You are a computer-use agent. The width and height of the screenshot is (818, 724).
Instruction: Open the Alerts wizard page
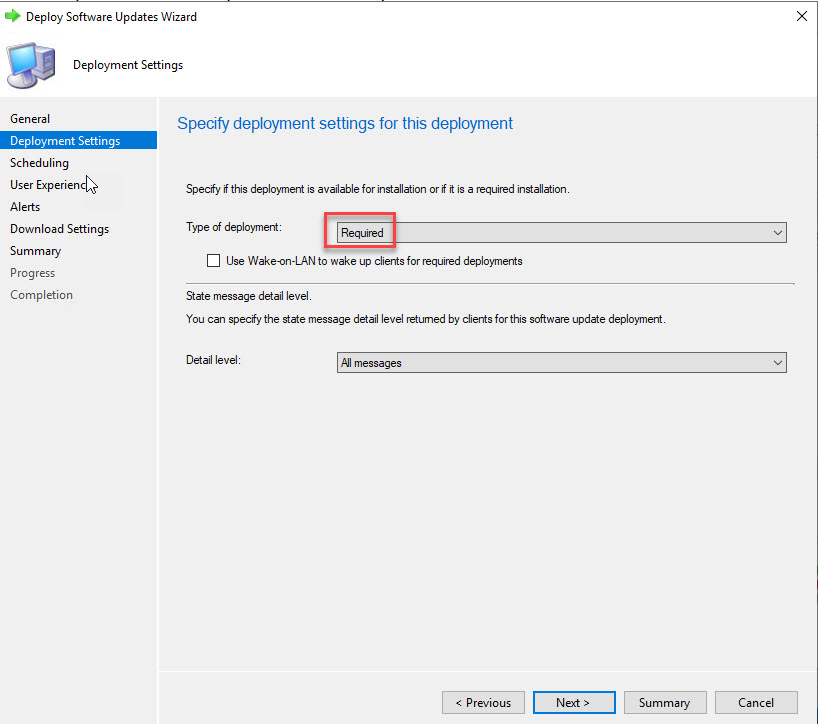click(x=25, y=207)
